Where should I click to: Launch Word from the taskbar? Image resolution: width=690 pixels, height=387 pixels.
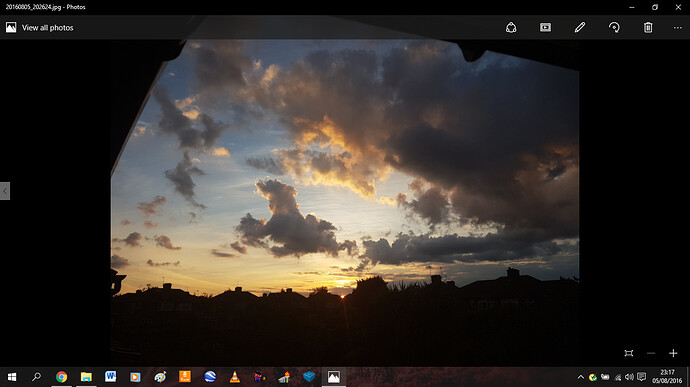click(x=110, y=377)
